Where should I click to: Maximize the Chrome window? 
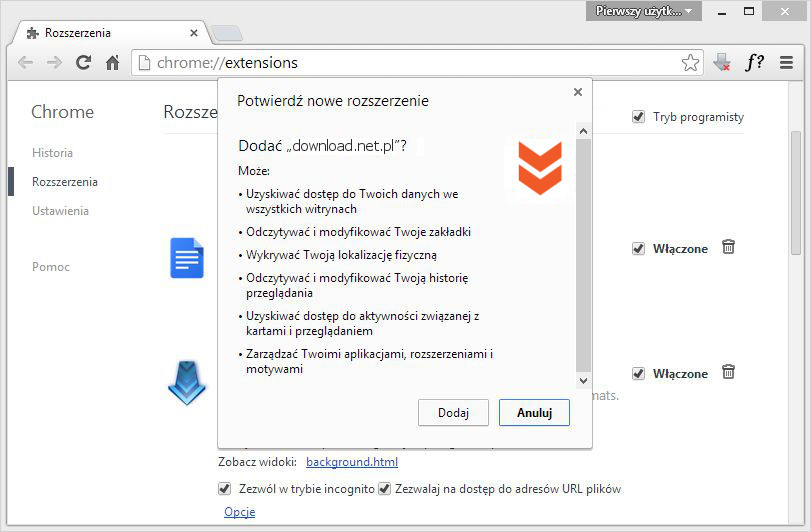(748, 11)
